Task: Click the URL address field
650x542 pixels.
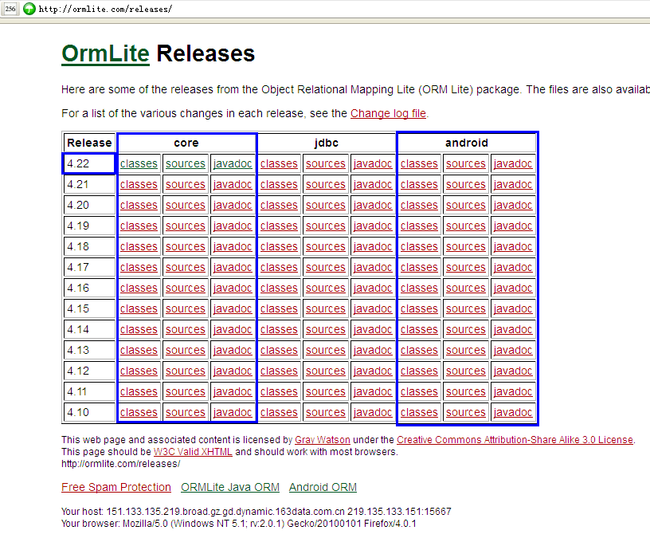Action: point(105,9)
